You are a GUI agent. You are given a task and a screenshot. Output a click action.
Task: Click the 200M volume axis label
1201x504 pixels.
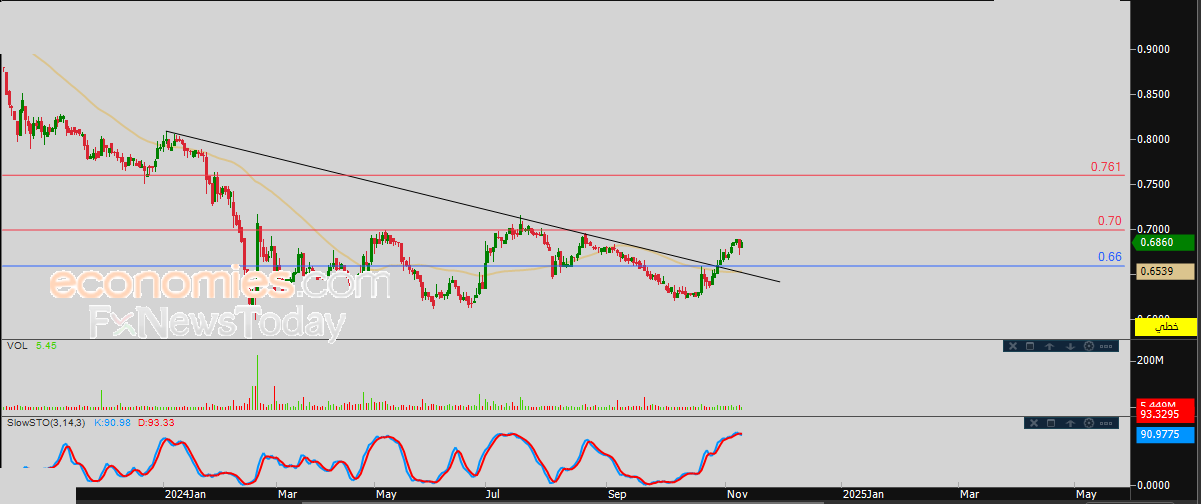coord(1152,360)
